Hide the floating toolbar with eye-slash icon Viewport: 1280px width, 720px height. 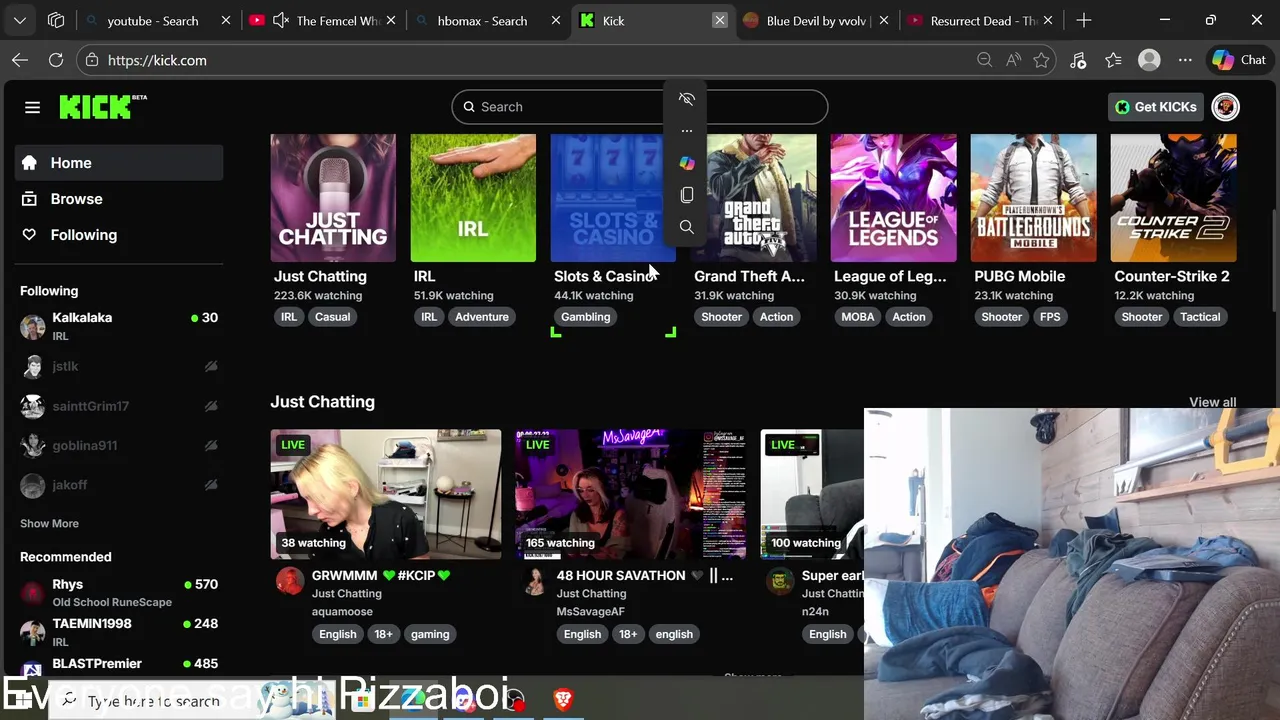(x=687, y=99)
